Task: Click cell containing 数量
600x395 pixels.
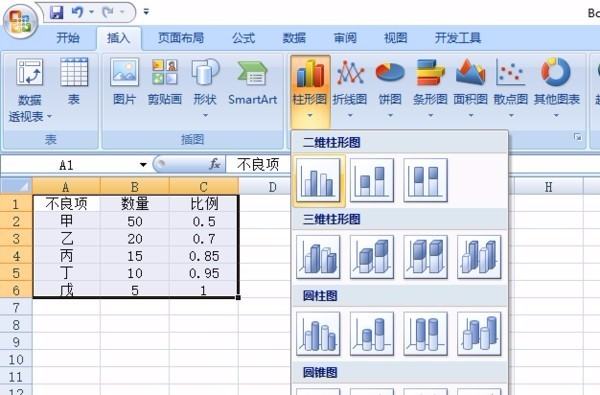Action: click(x=135, y=204)
